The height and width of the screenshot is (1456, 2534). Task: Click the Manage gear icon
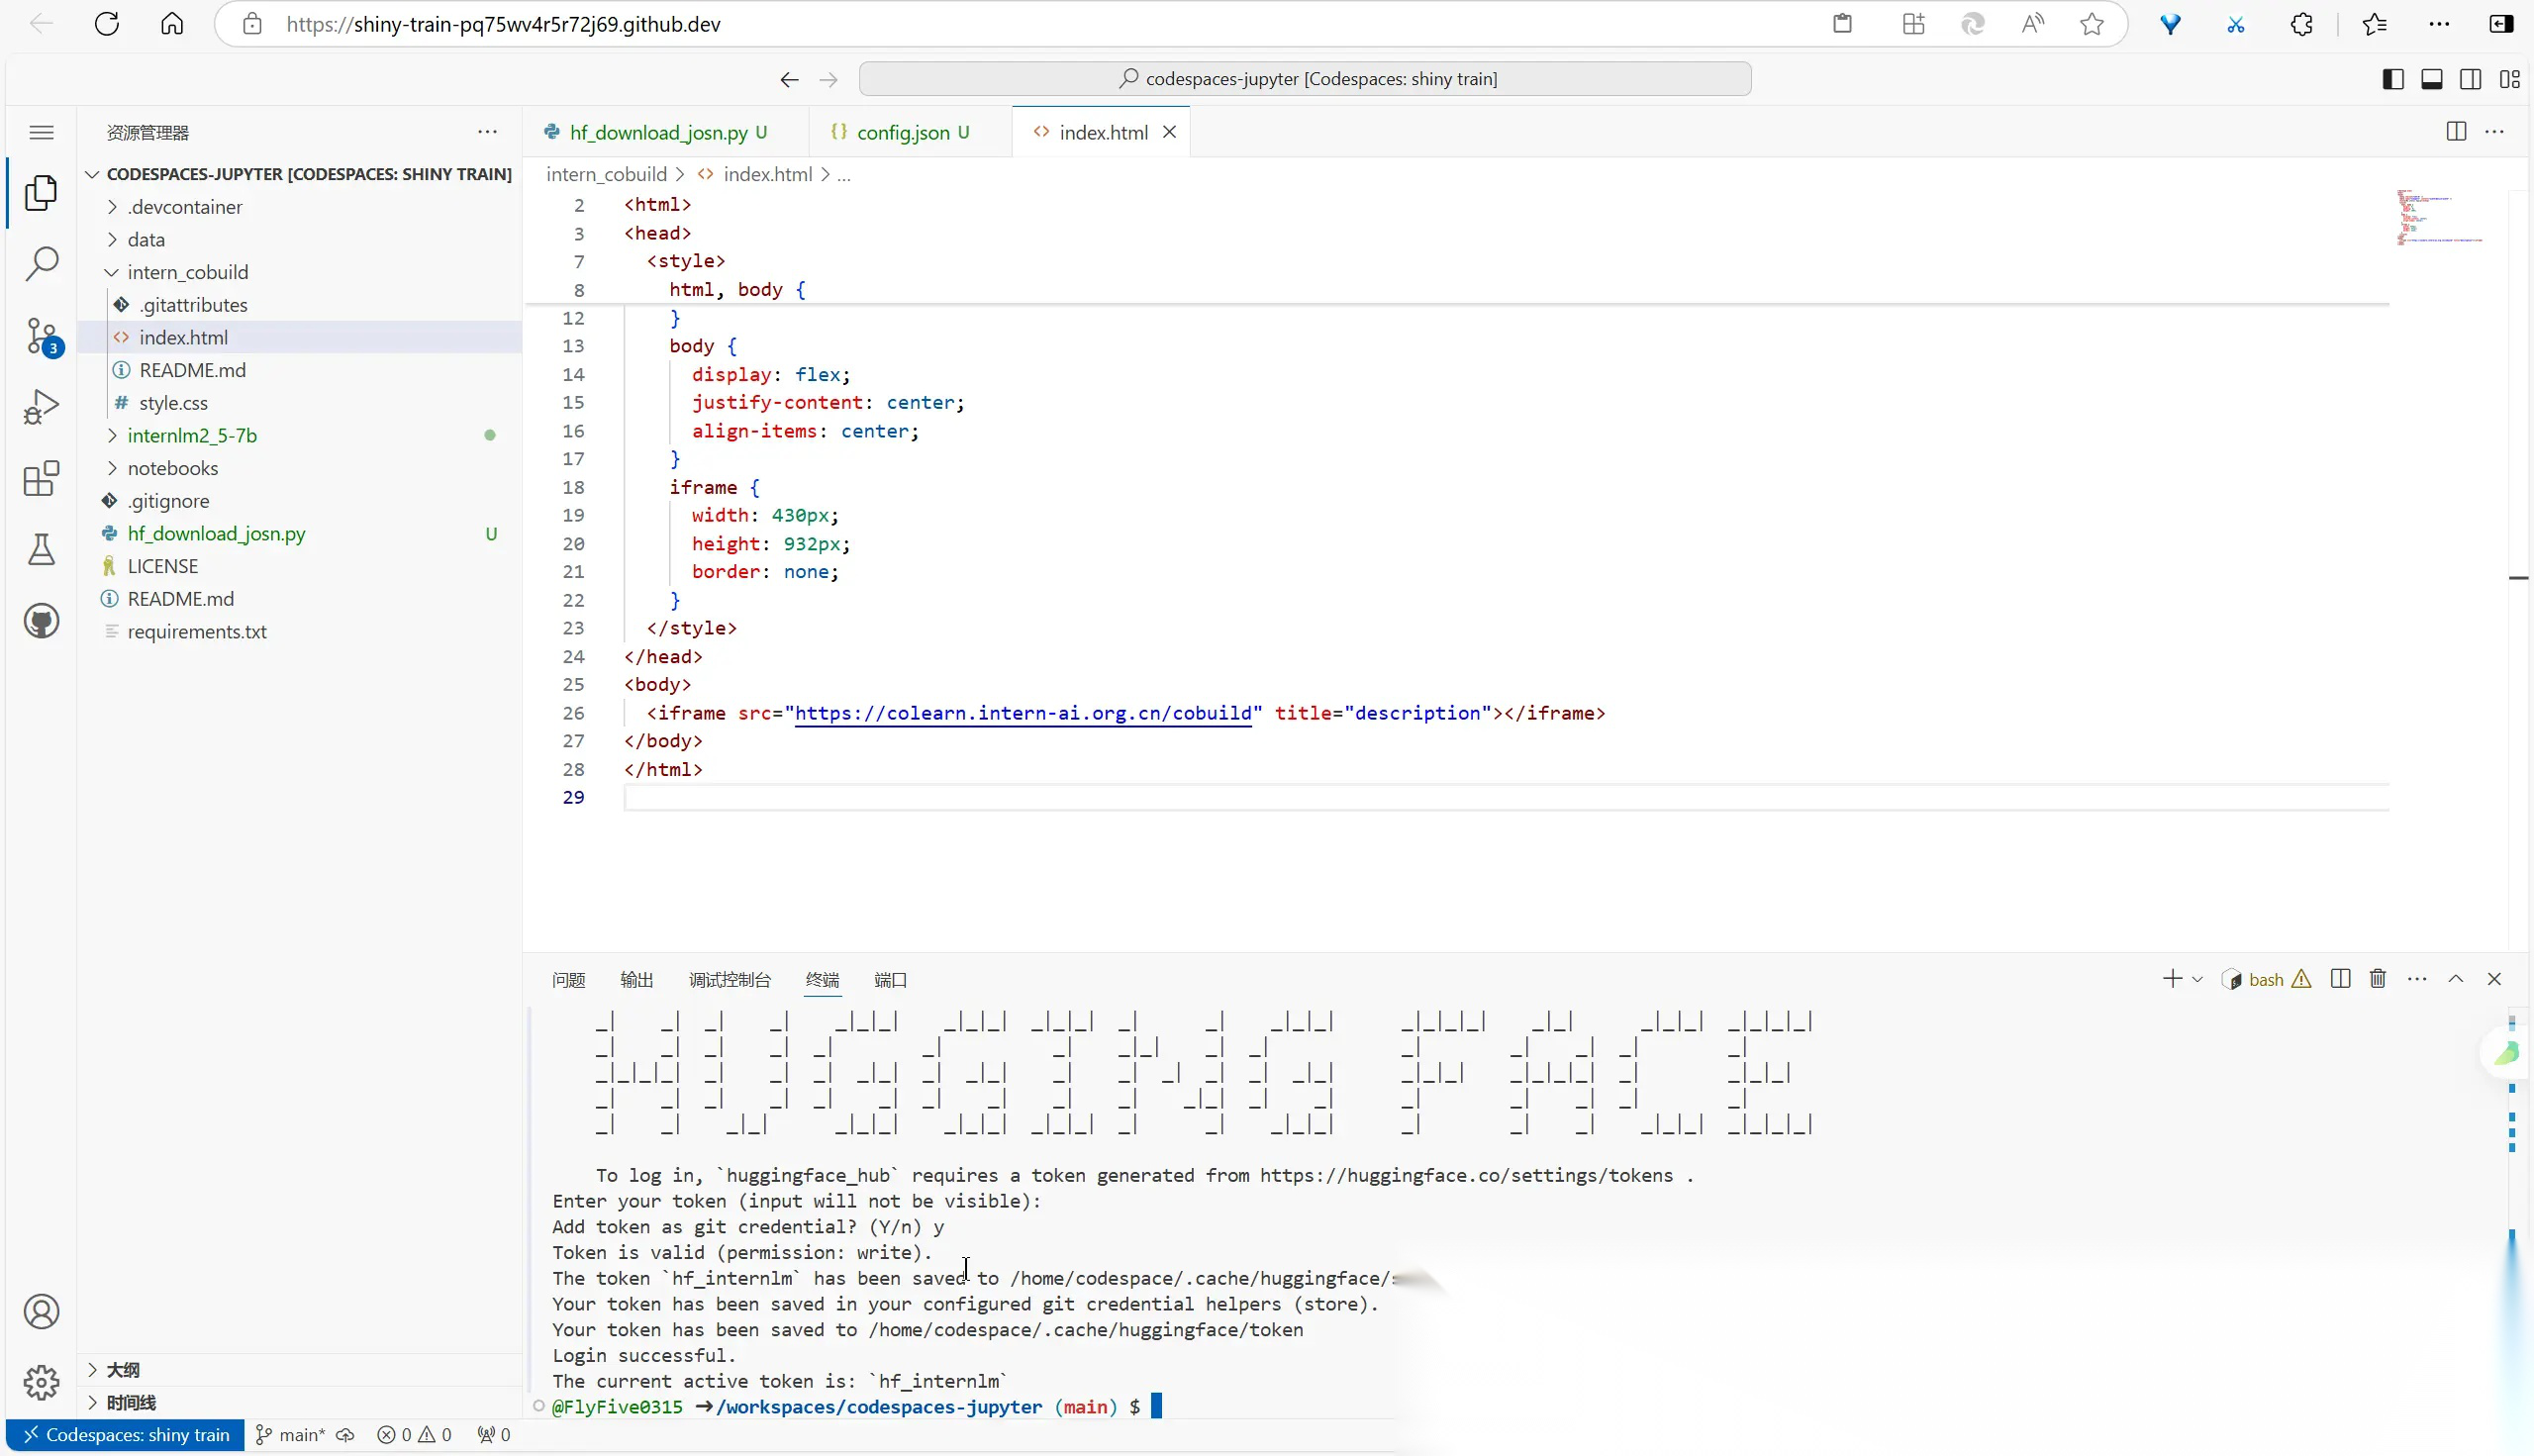[41, 1383]
